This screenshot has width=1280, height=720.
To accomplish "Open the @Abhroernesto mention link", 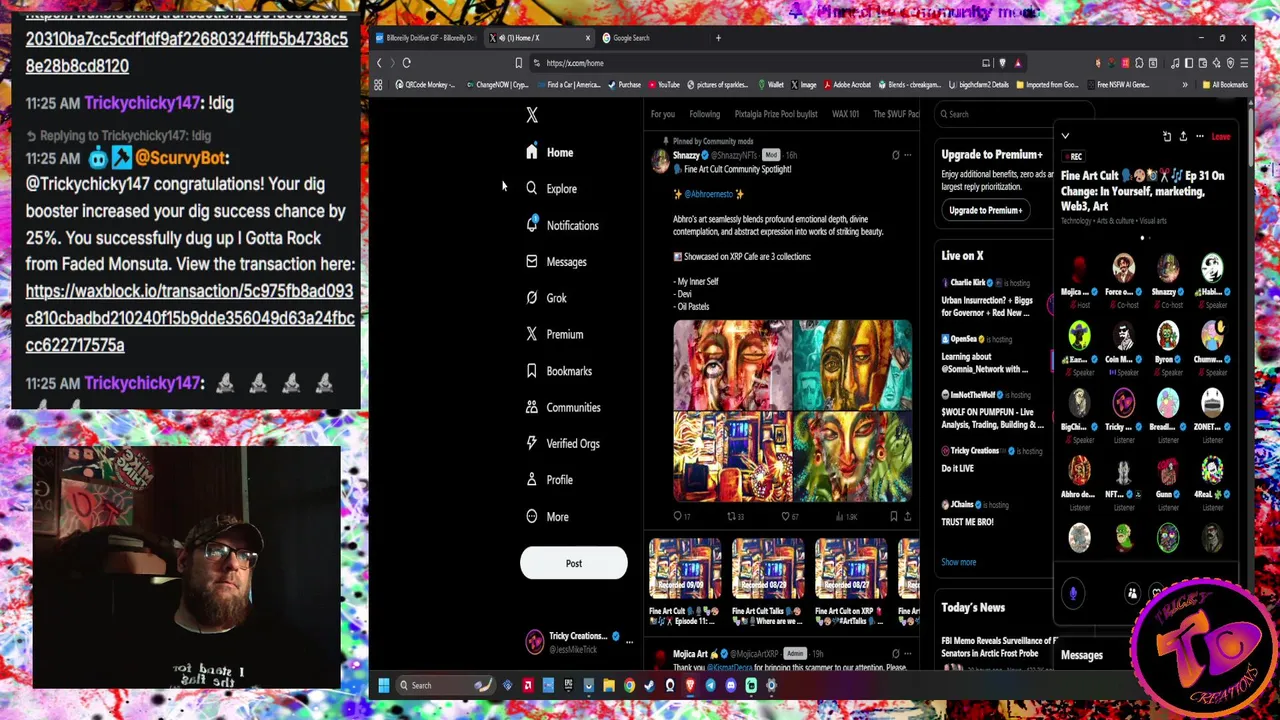I will tap(709, 194).
